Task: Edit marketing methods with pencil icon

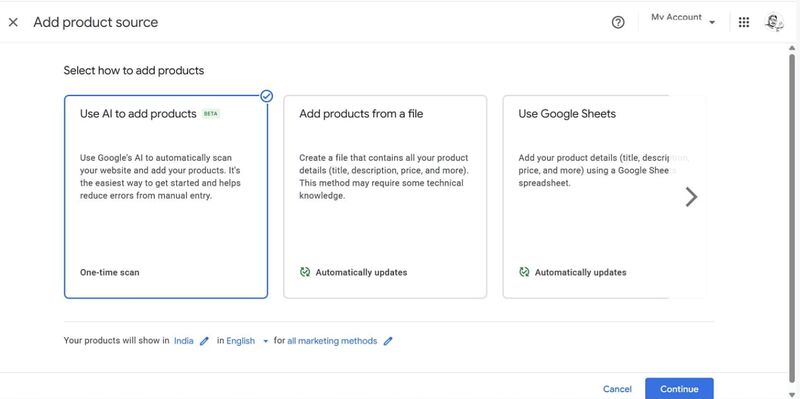Action: tap(388, 341)
